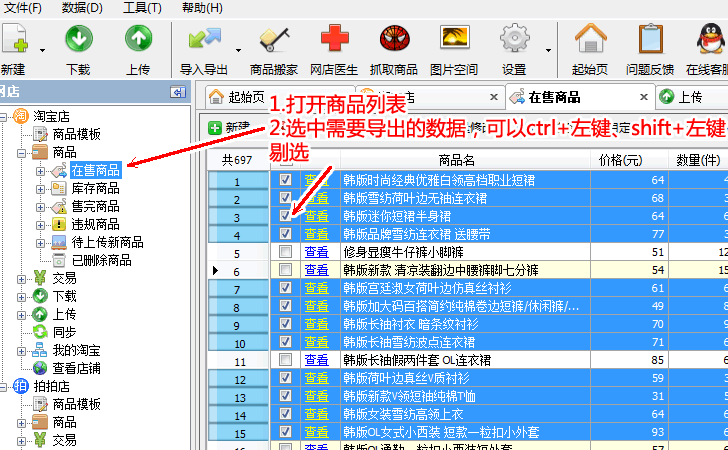728x450 pixels.
Task: Expand the 下载 tree node
Action: pyautogui.click(x=21, y=297)
